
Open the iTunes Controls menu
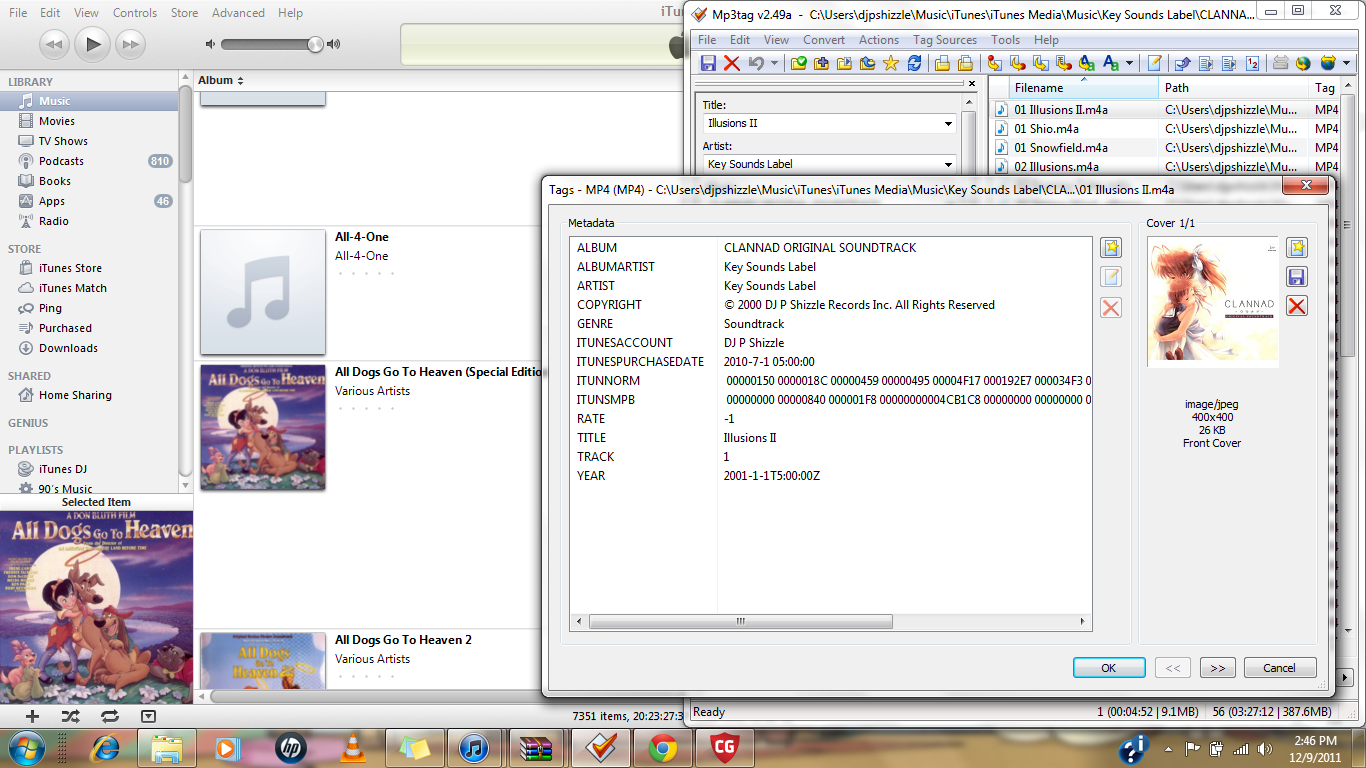click(x=135, y=13)
